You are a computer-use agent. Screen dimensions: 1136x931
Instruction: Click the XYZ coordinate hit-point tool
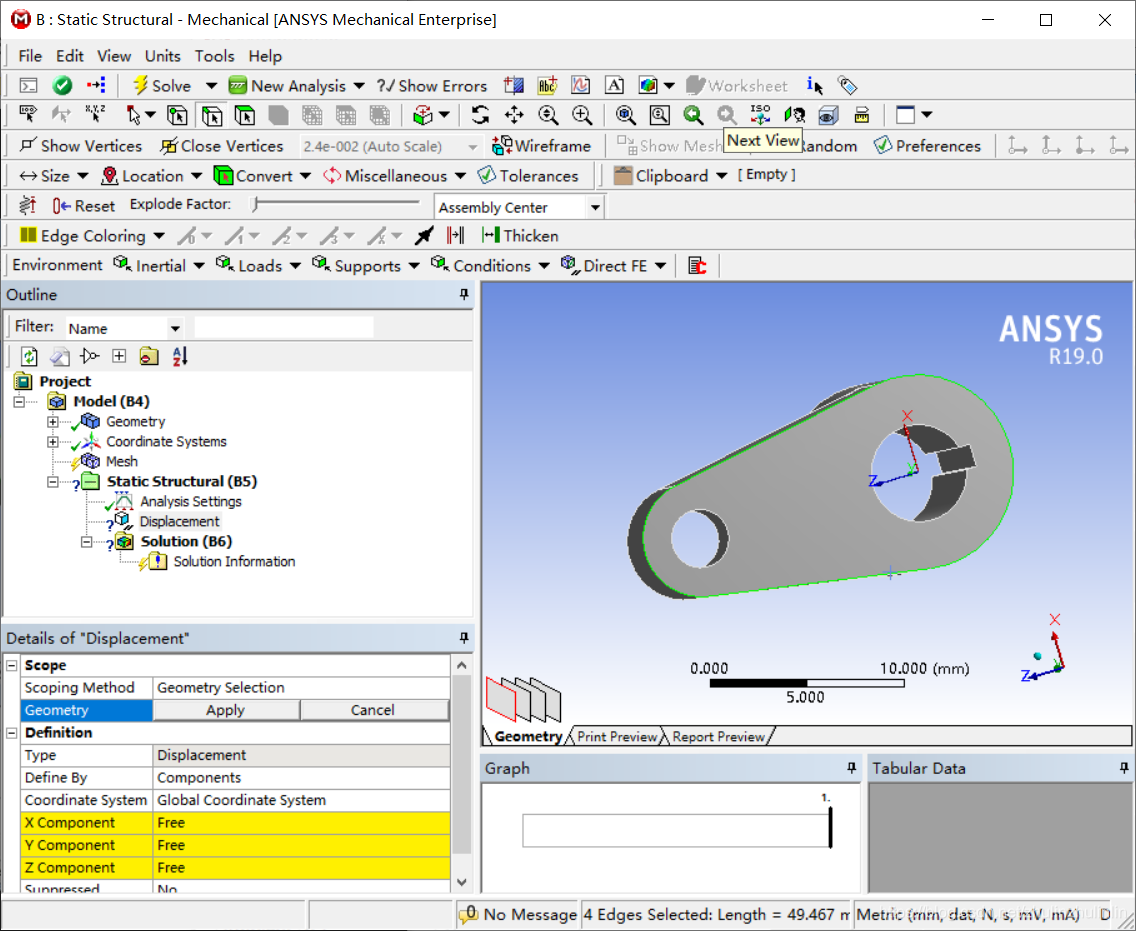pyautogui.click(x=96, y=115)
